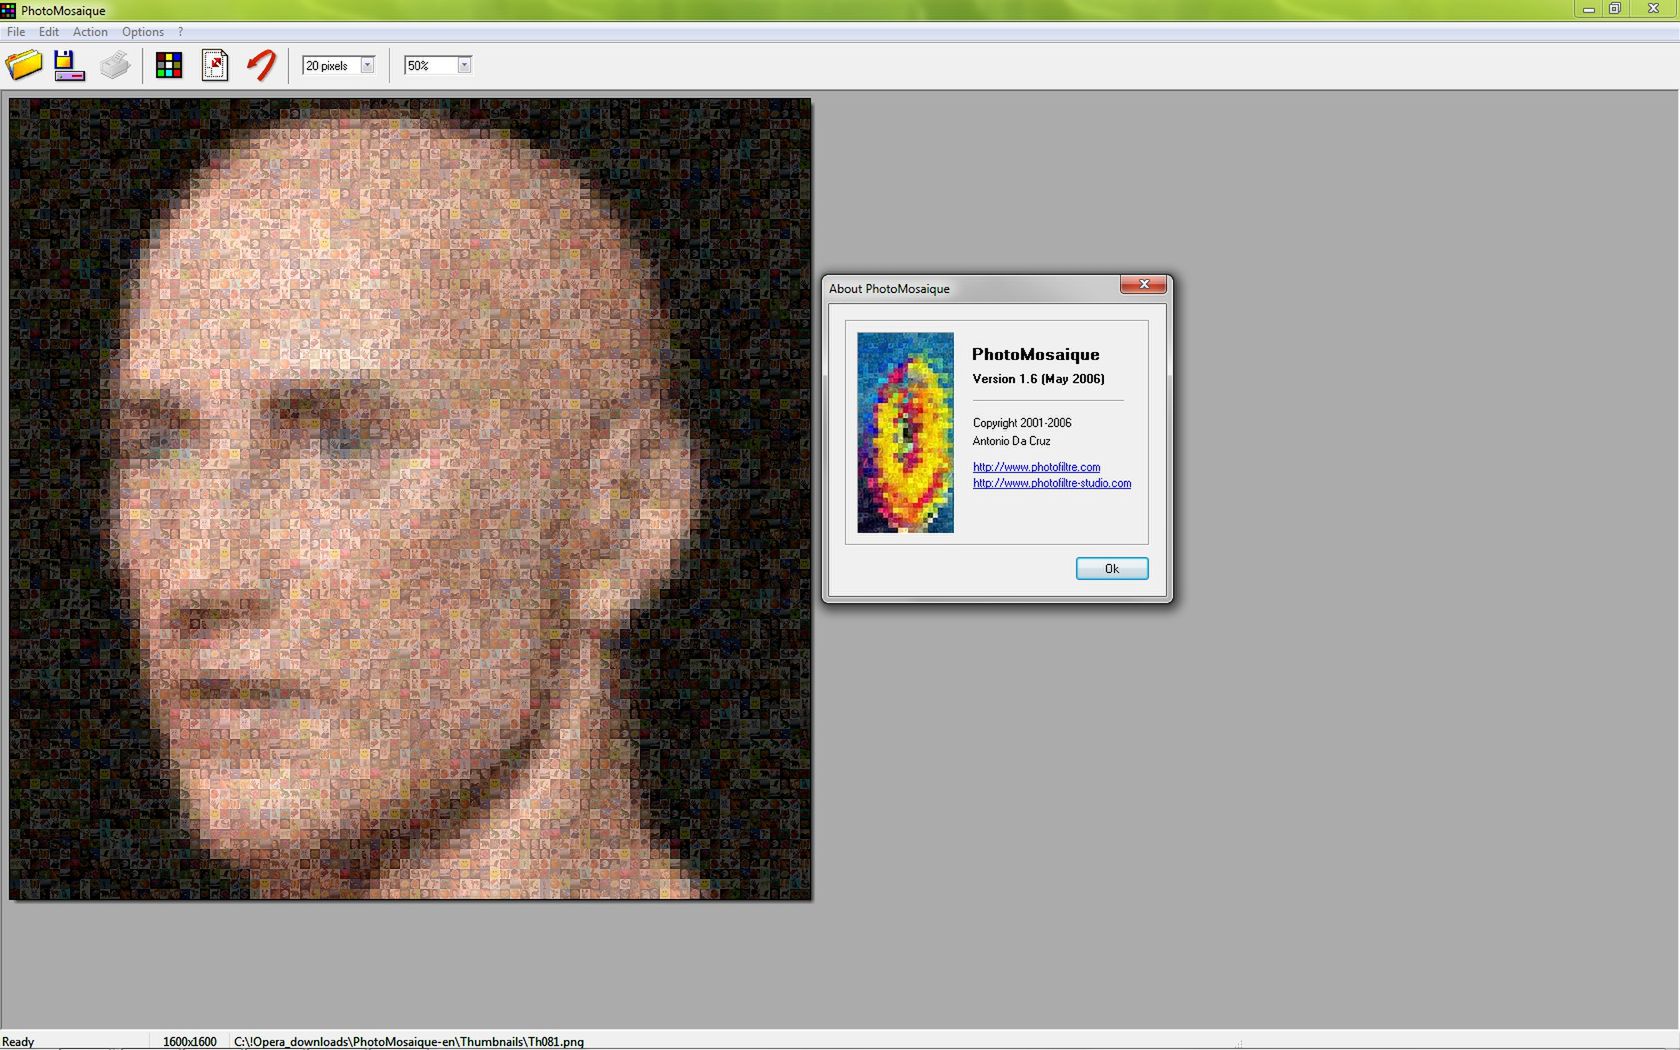Click the Th081.png file path in status bar

(409, 1041)
